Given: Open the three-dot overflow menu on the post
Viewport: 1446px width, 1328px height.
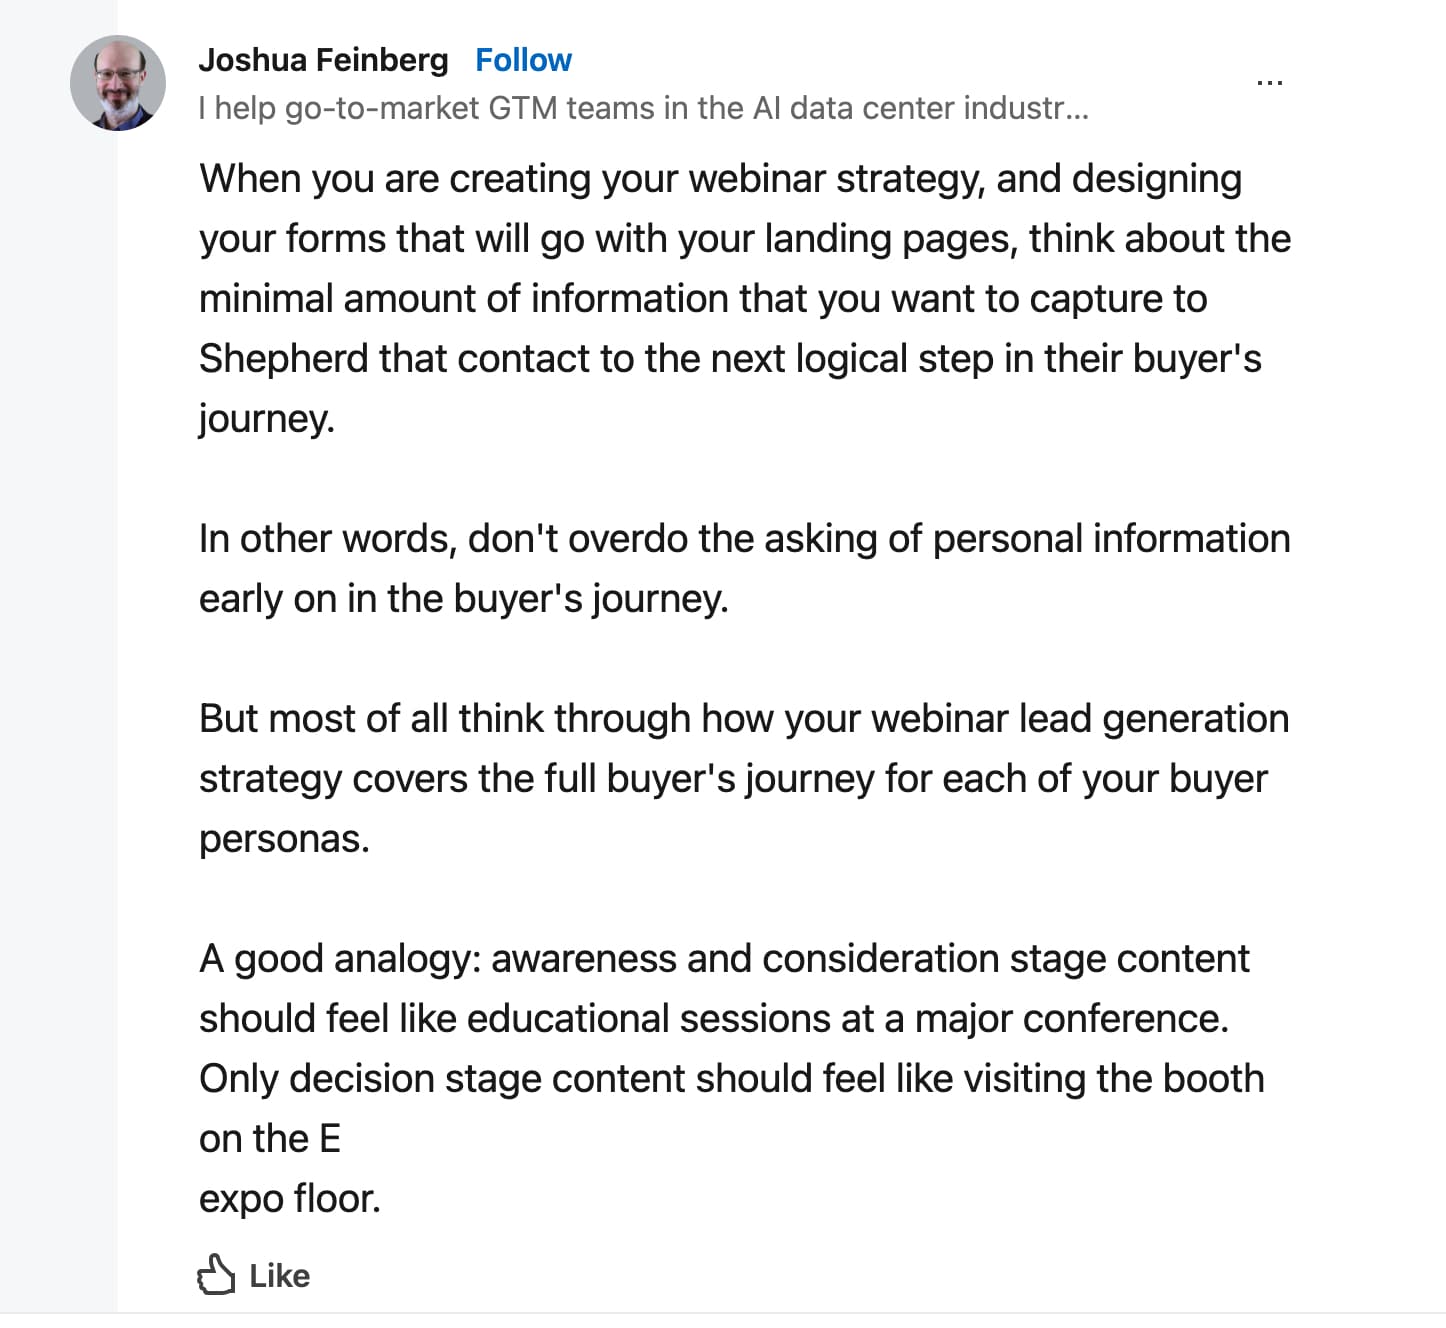Looking at the screenshot, I should 1270,81.
